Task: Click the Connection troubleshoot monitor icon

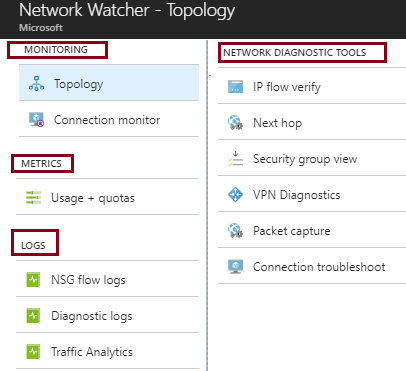Action: [x=235, y=267]
